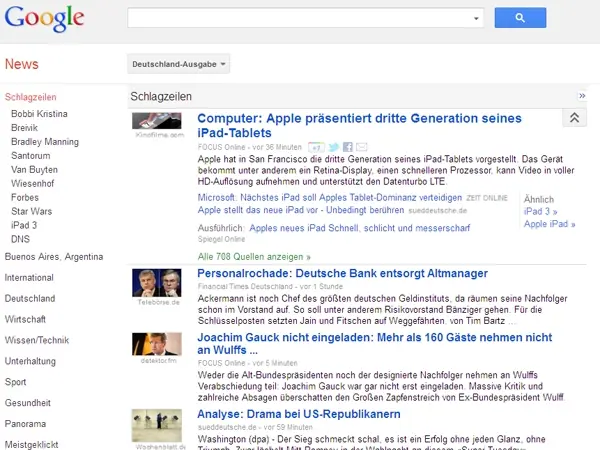Open Panorama section
Image resolution: width=600 pixels, height=450 pixels.
pos(25,424)
